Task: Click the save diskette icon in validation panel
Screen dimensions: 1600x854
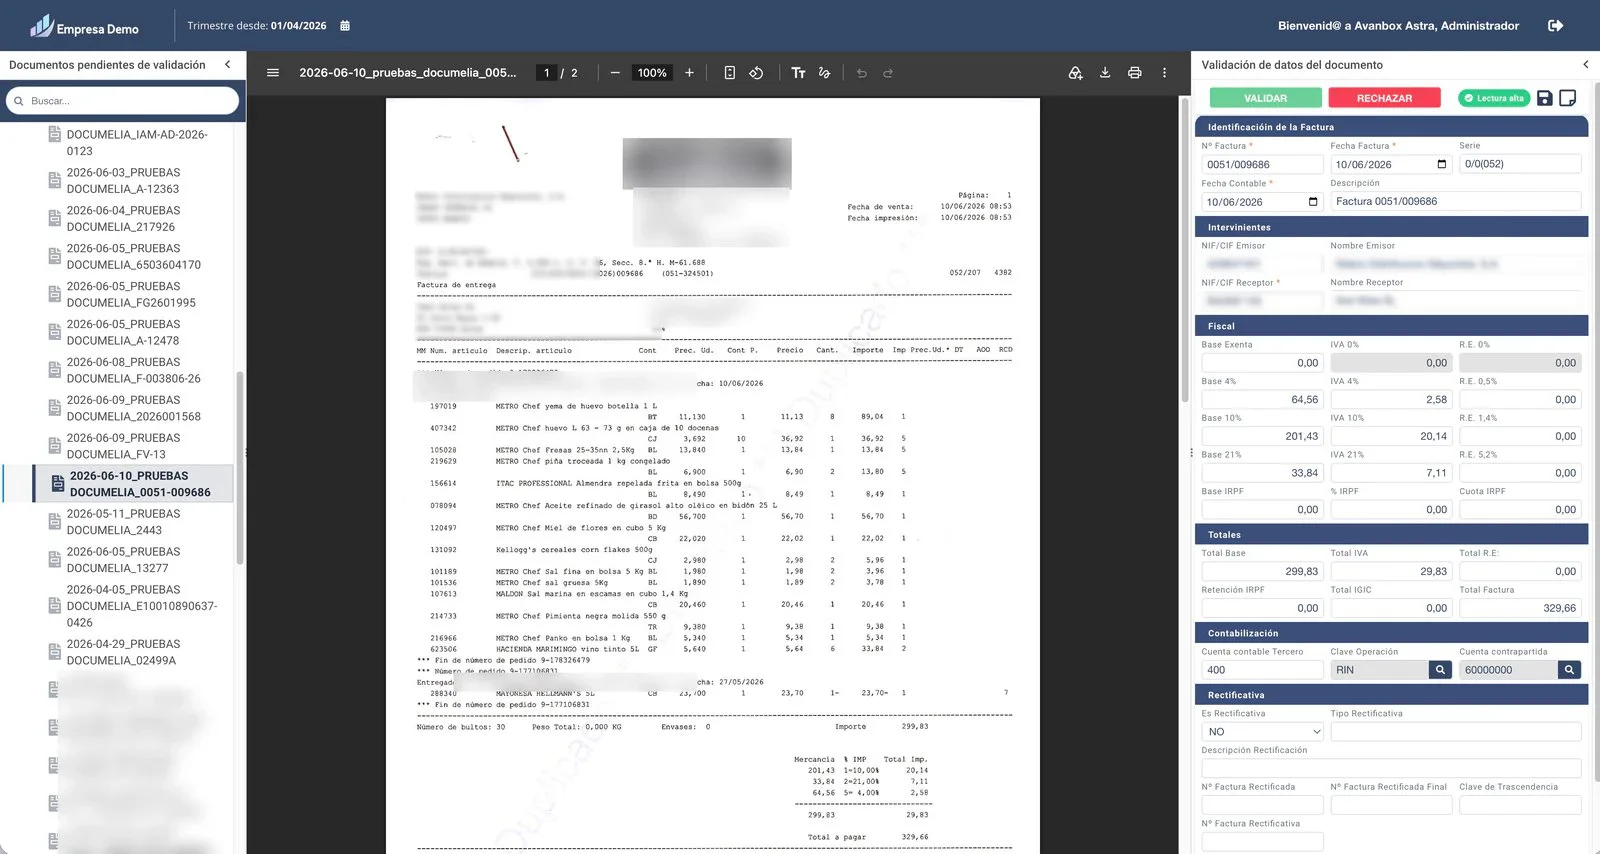Action: [x=1545, y=98]
